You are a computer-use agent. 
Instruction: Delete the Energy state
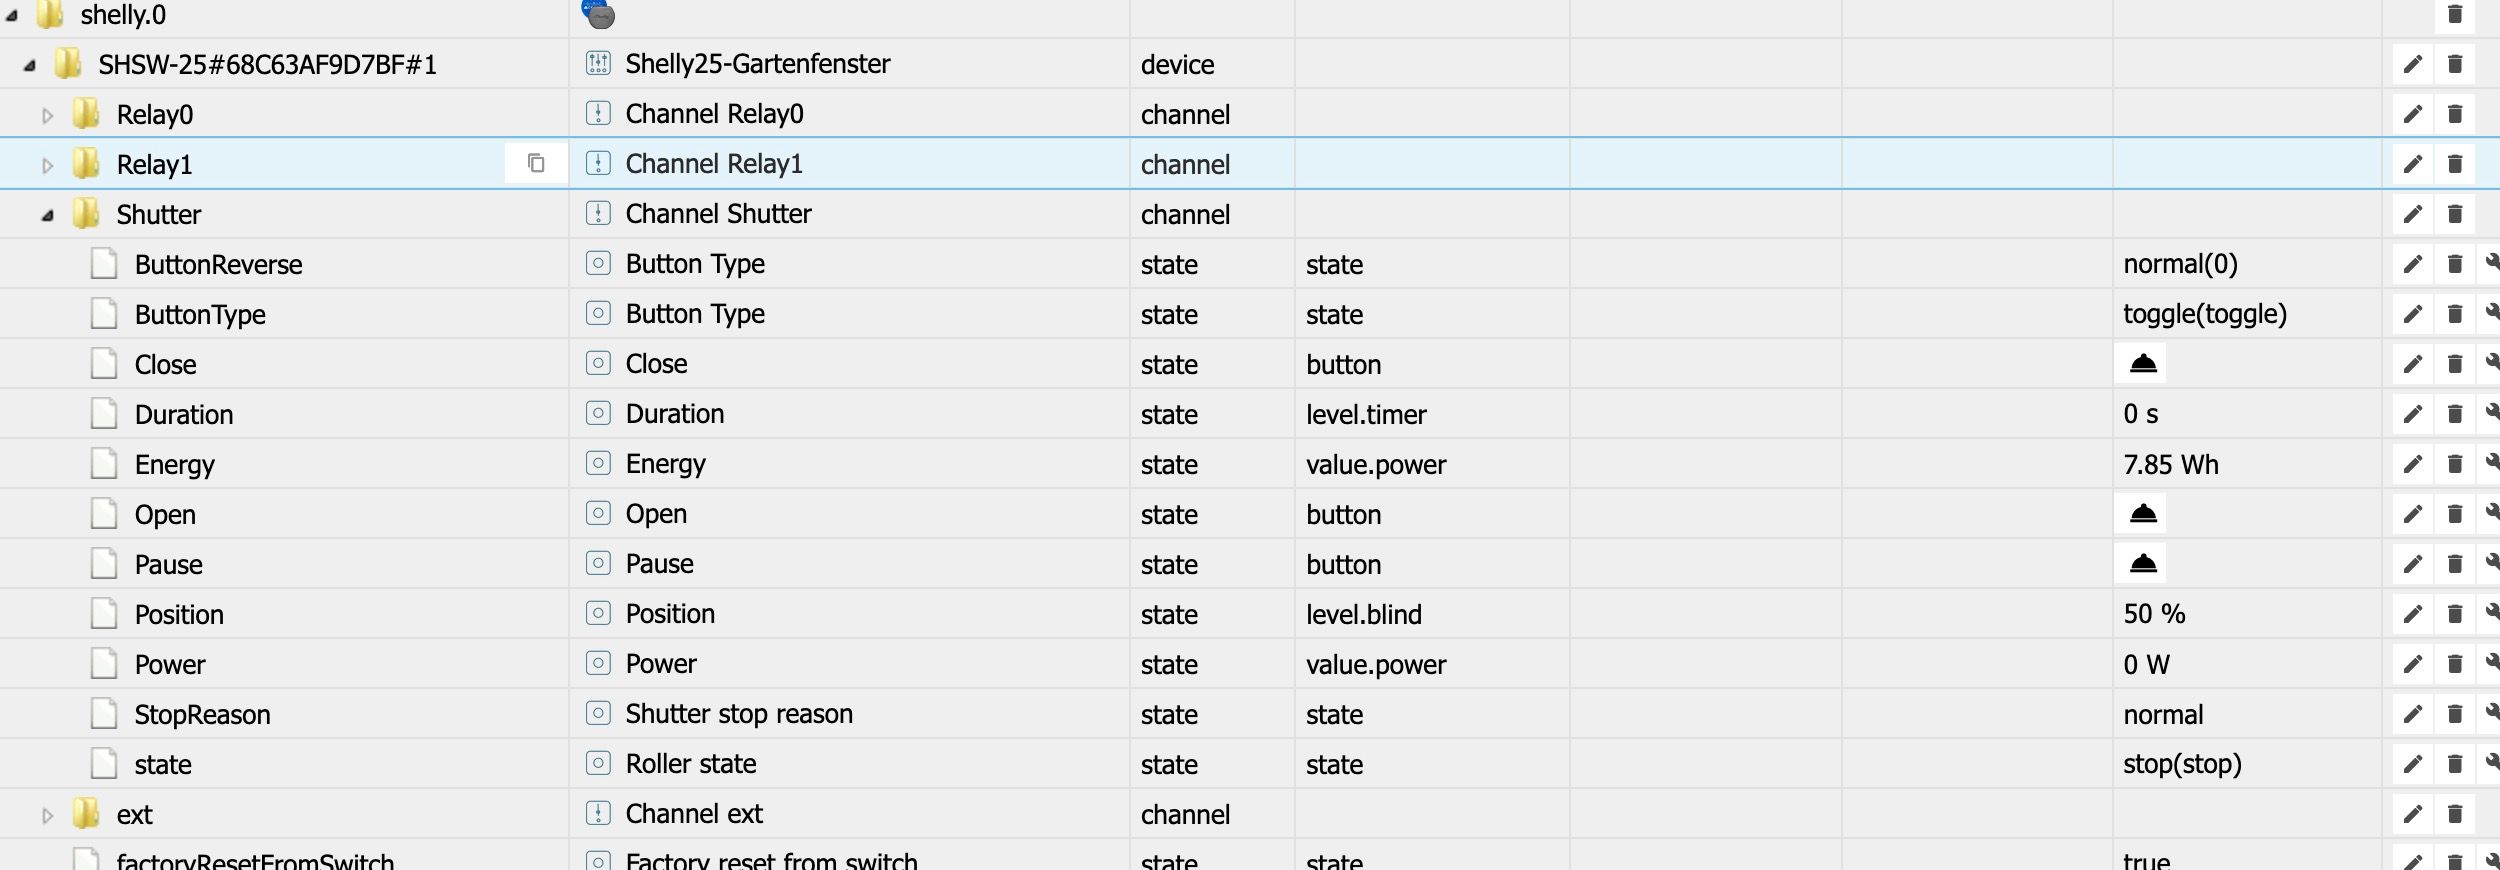tap(2454, 464)
